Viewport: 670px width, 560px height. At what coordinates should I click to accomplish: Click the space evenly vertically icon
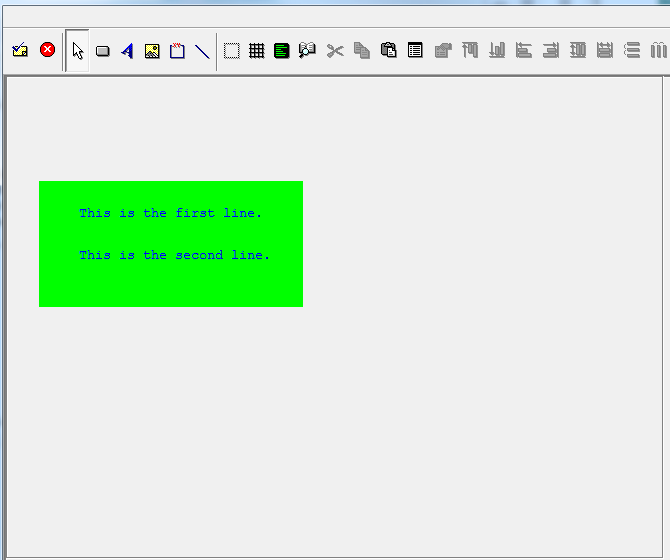click(x=632, y=50)
